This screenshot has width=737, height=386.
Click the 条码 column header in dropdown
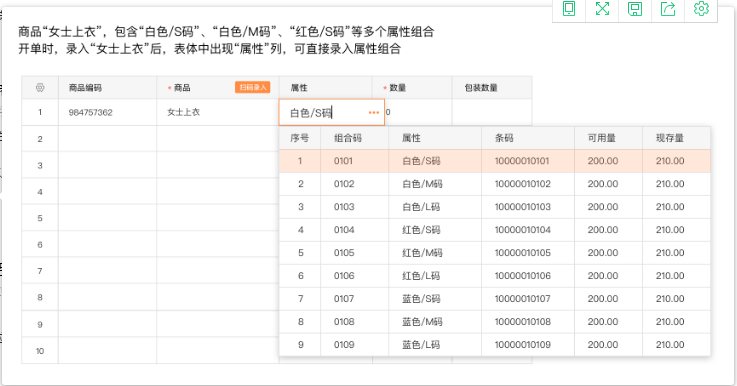click(x=504, y=138)
